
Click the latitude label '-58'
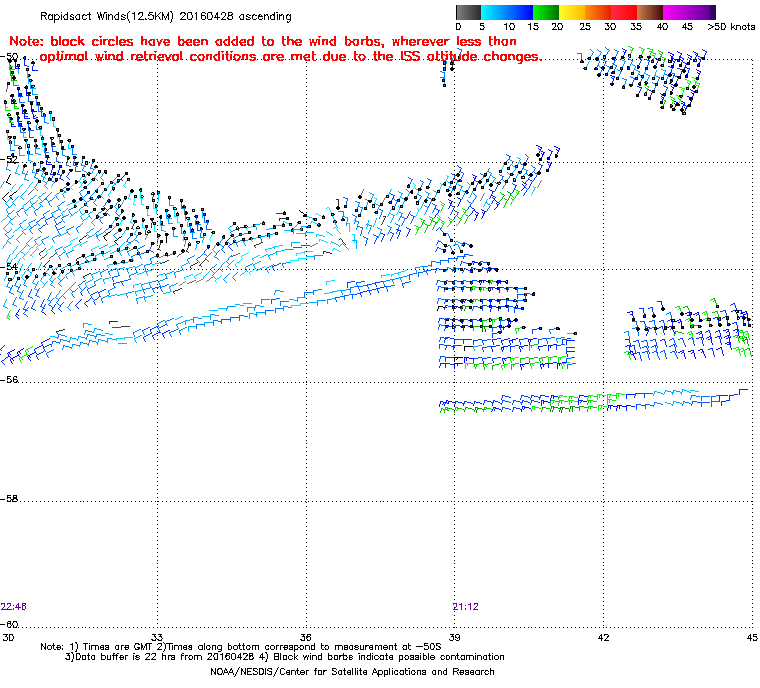click(10, 498)
